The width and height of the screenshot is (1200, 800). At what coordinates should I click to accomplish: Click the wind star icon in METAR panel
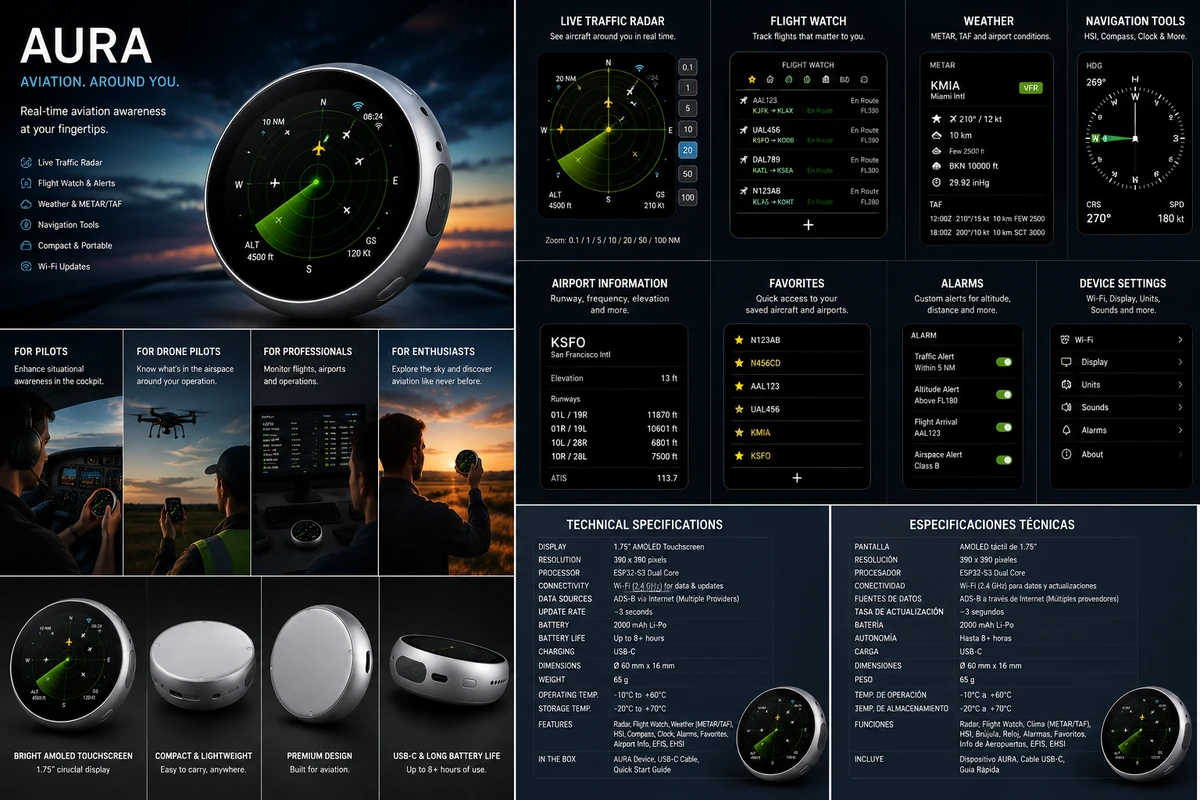[935, 119]
